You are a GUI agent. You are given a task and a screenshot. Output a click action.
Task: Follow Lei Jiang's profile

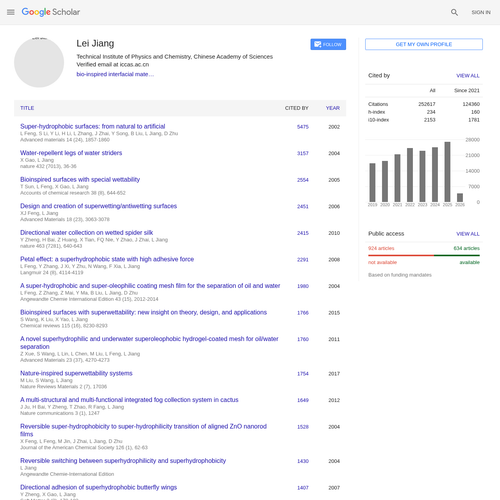tap(328, 44)
